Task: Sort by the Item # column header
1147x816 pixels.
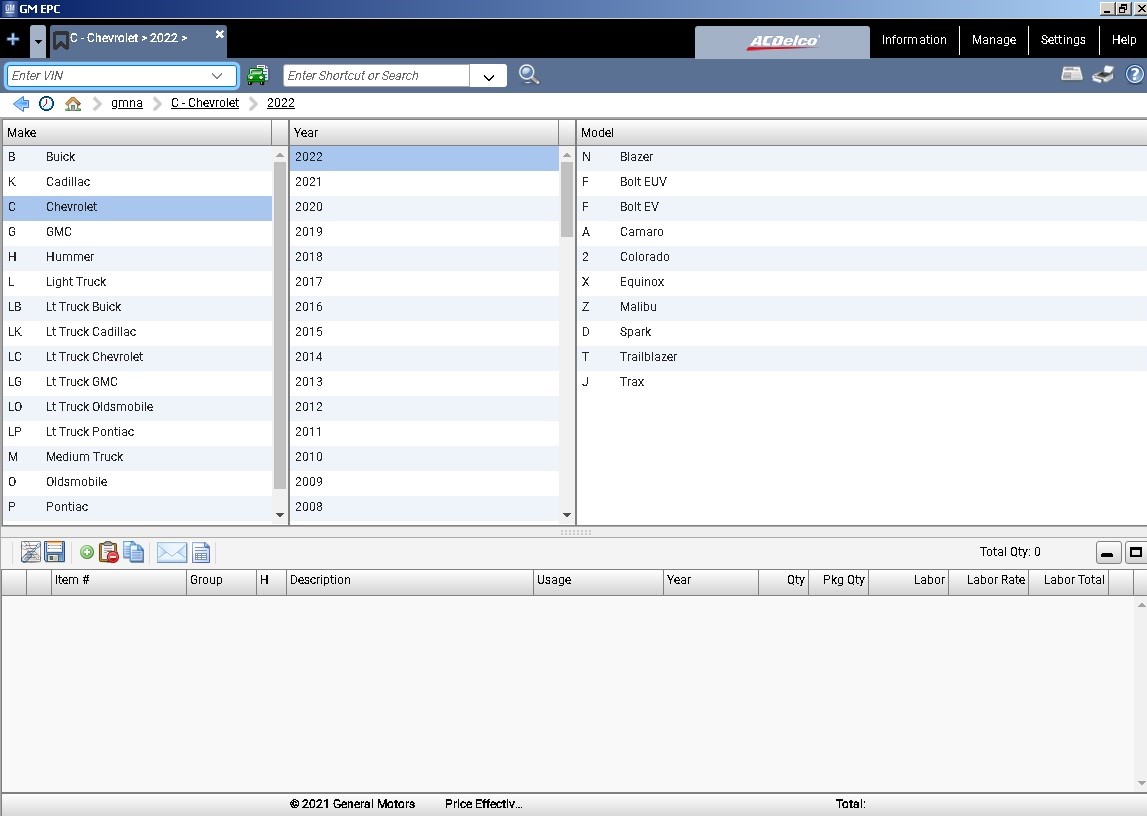Action: coord(119,581)
